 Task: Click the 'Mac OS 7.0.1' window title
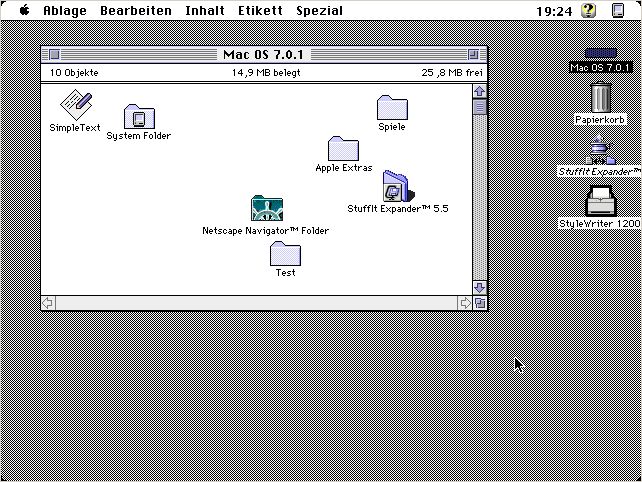(263, 54)
